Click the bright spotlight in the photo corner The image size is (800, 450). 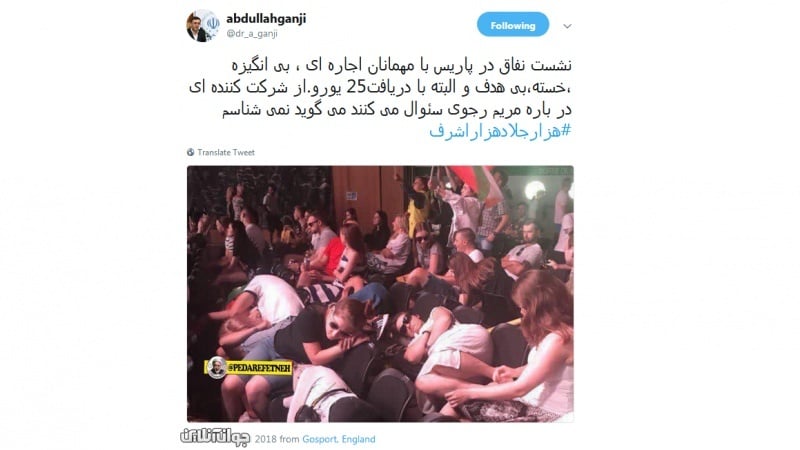point(534,190)
